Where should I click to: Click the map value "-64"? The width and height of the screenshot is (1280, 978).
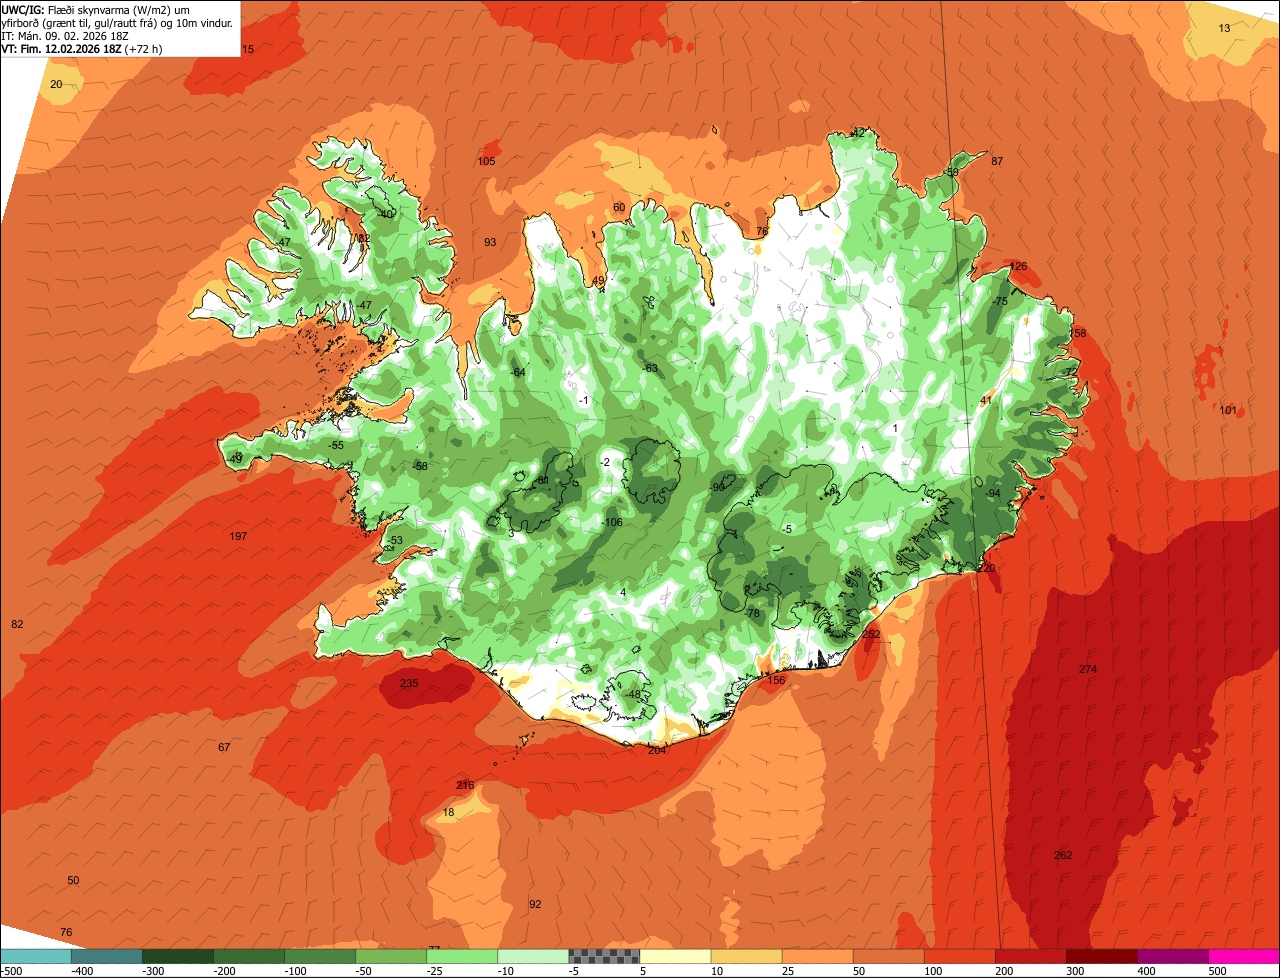[517, 372]
